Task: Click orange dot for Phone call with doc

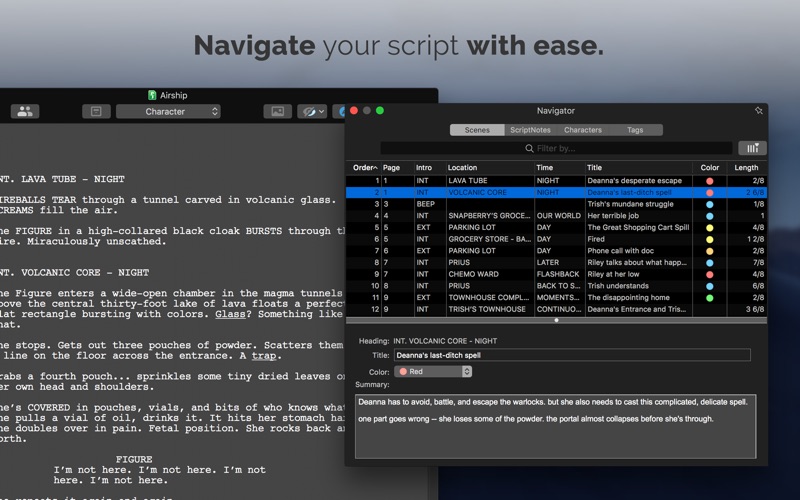Action: click(709, 252)
